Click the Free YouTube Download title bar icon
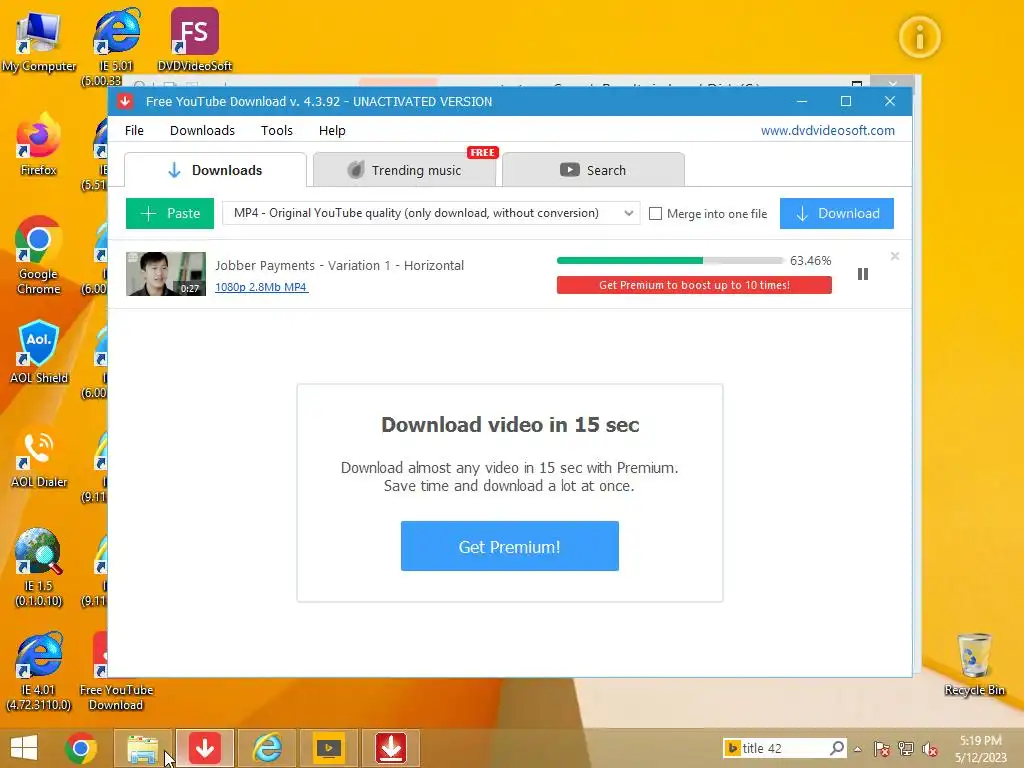Viewport: 1024px width, 768px height. pyautogui.click(x=125, y=101)
